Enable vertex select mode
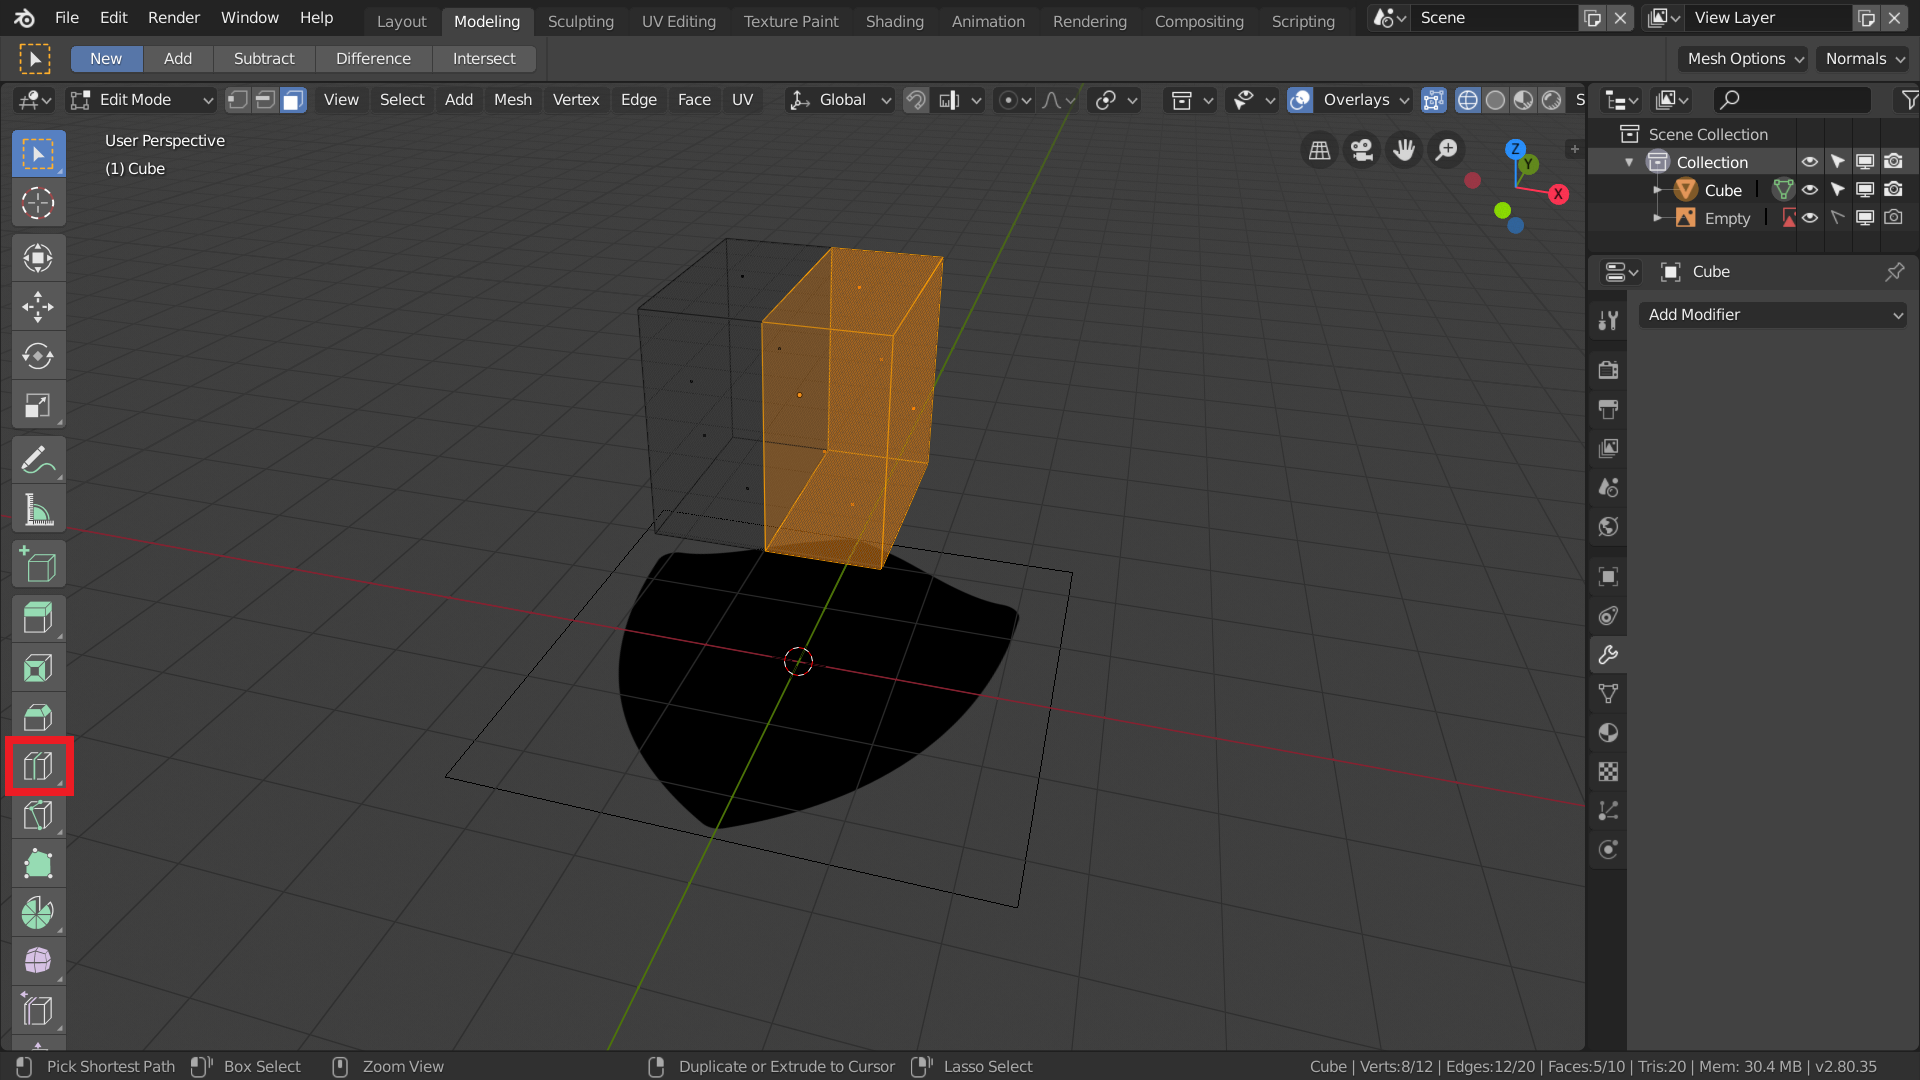The width and height of the screenshot is (1920, 1080). (x=237, y=100)
